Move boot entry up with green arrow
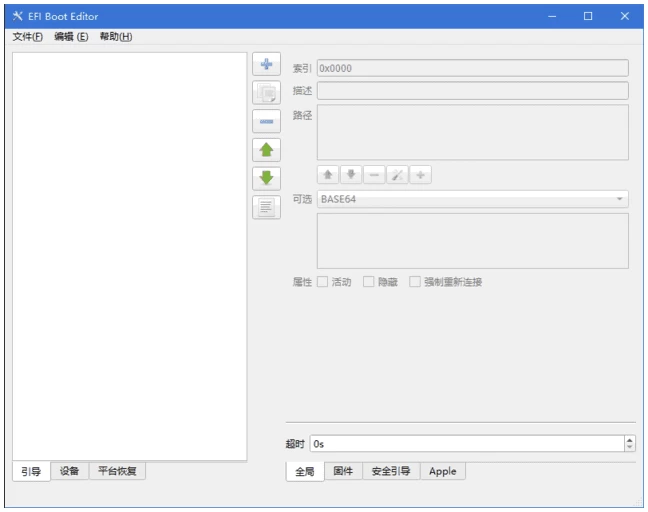This screenshot has height=512, width=648. [266, 151]
